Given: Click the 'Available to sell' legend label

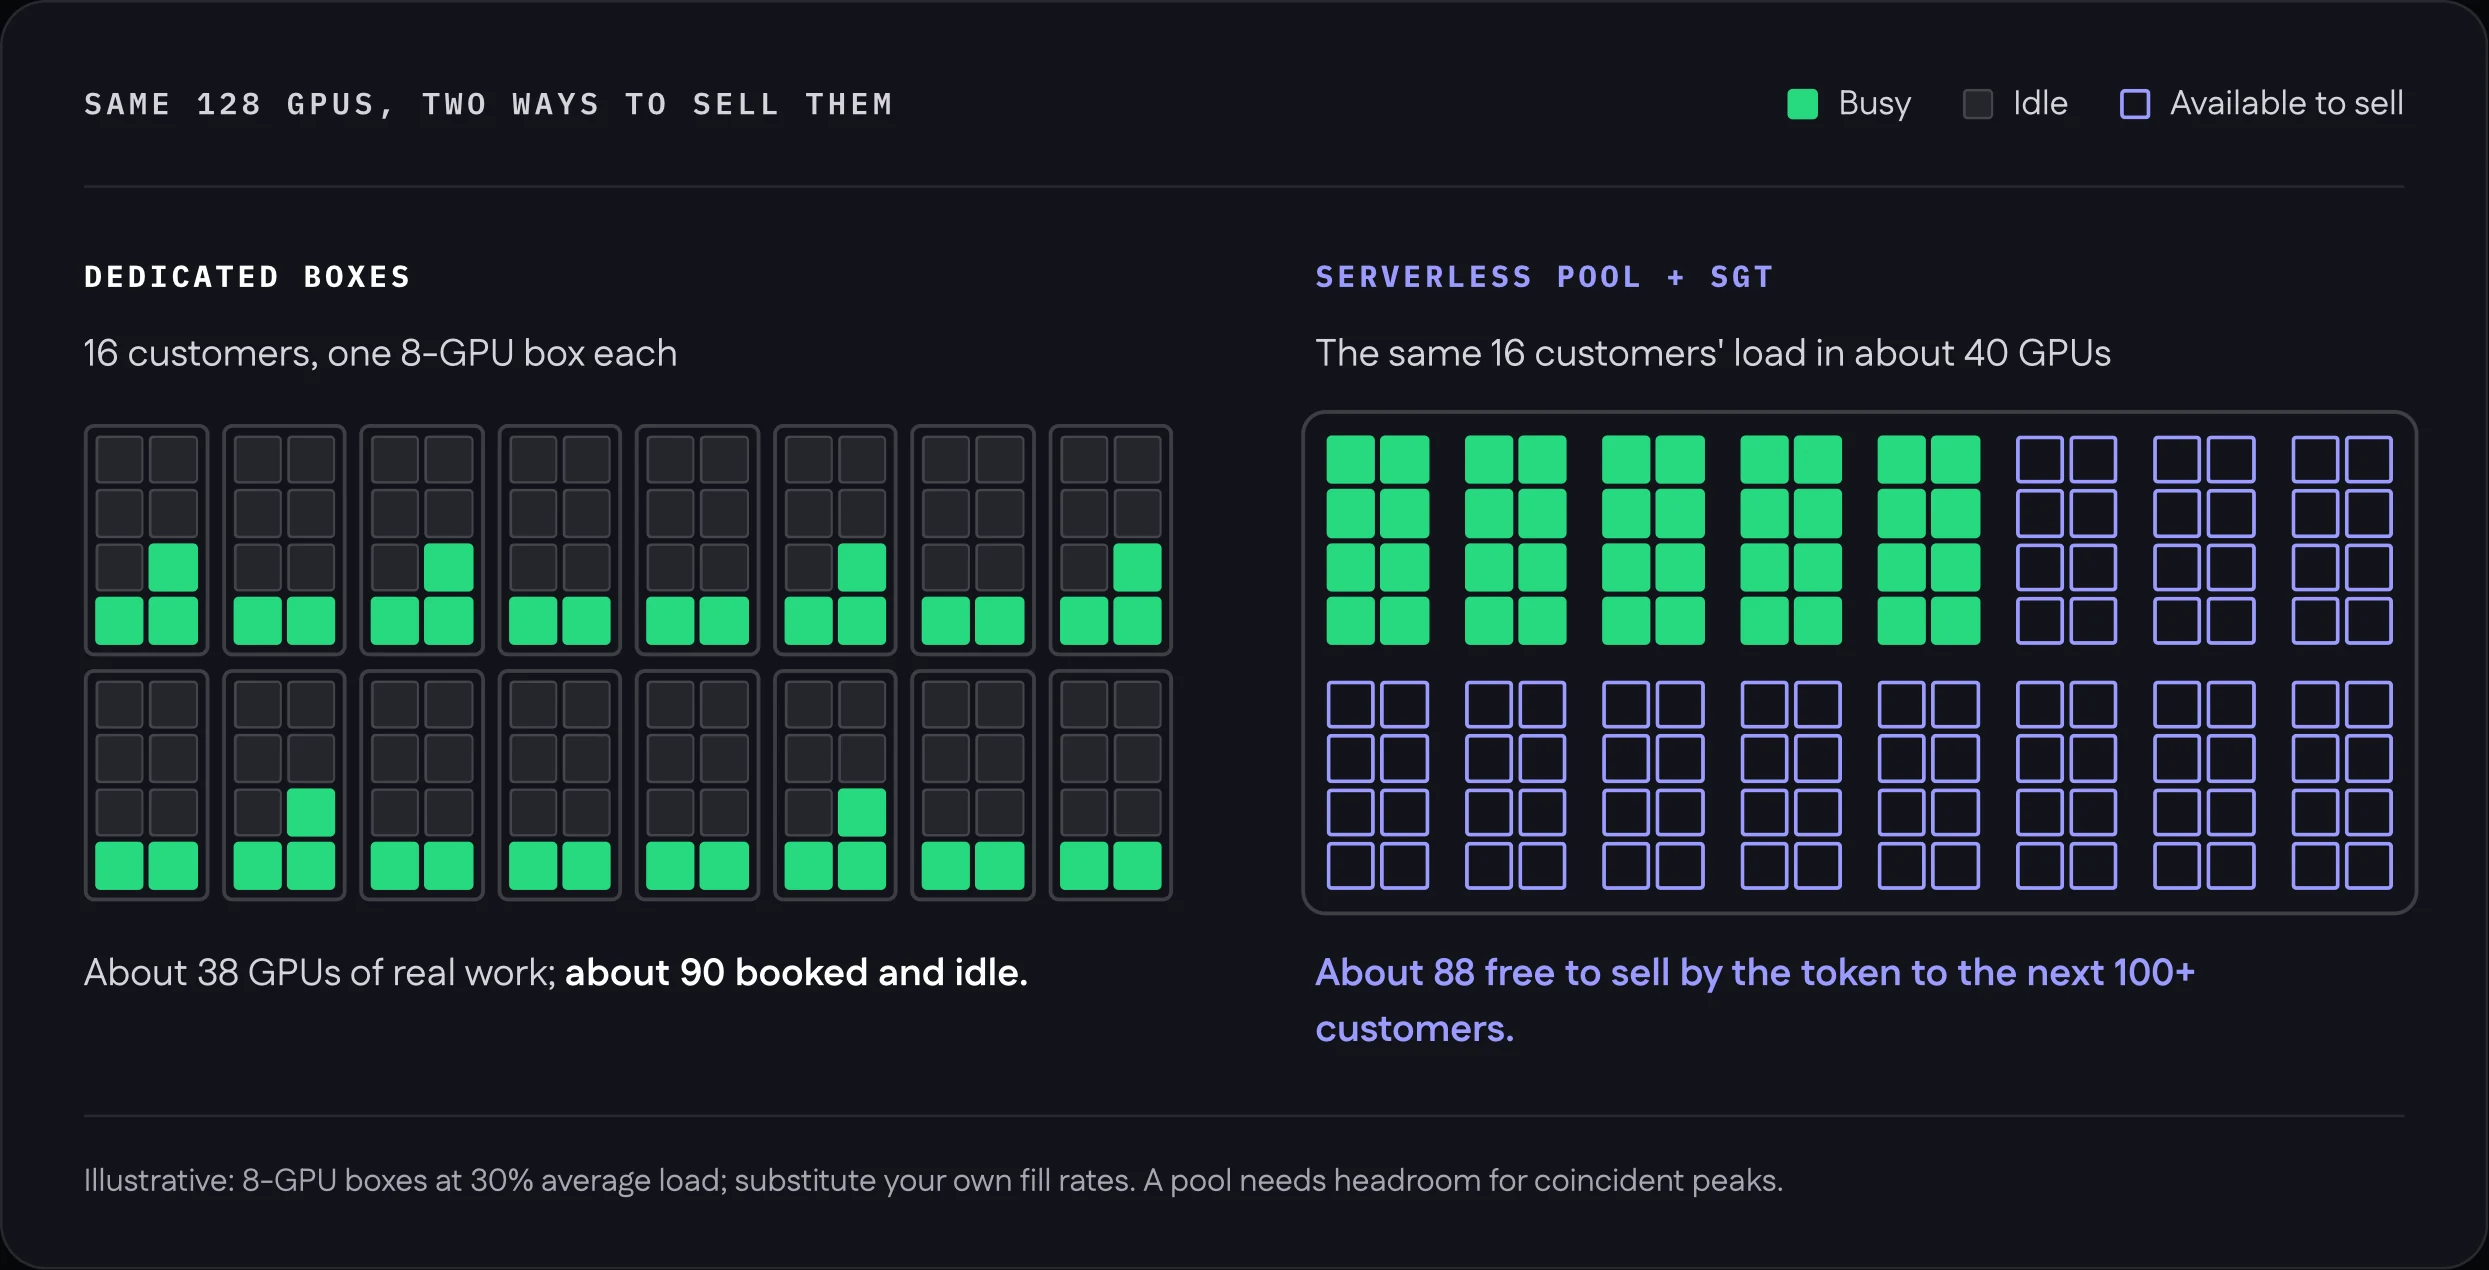Looking at the screenshot, I should 2286,103.
